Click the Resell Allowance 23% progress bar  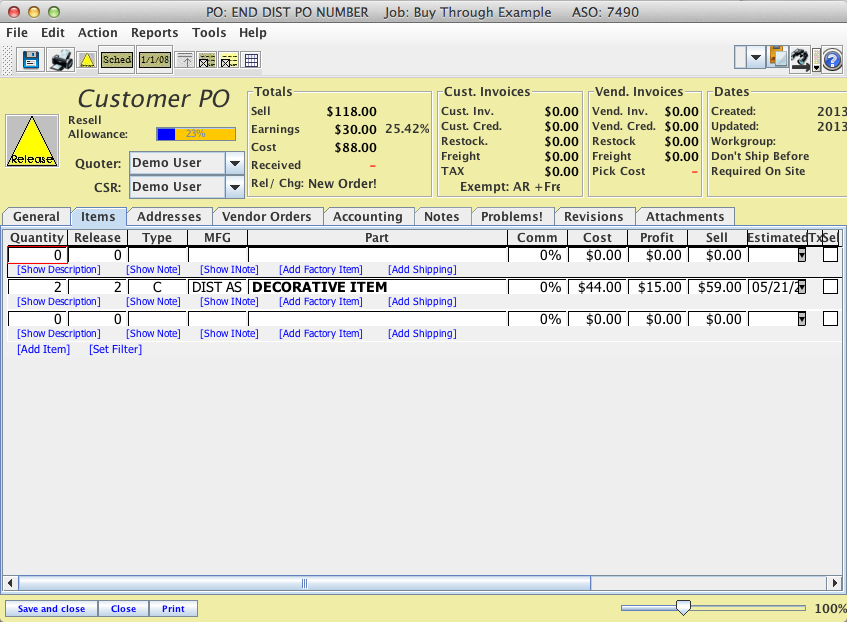[x=196, y=134]
